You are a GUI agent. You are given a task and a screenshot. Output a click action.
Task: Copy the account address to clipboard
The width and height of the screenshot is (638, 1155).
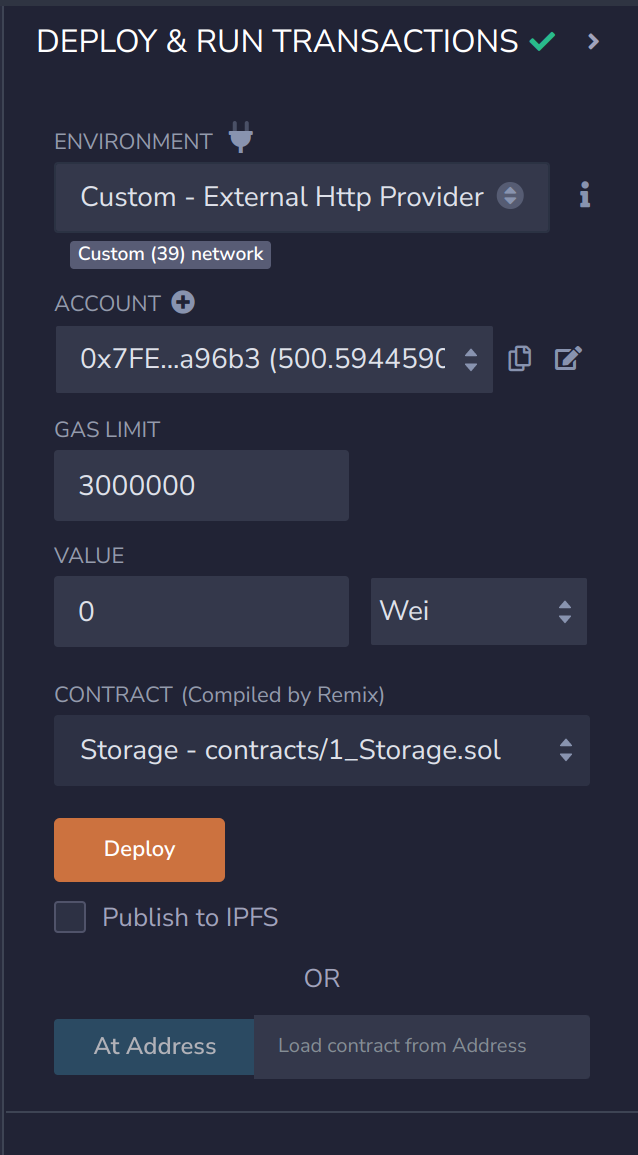[x=519, y=358]
